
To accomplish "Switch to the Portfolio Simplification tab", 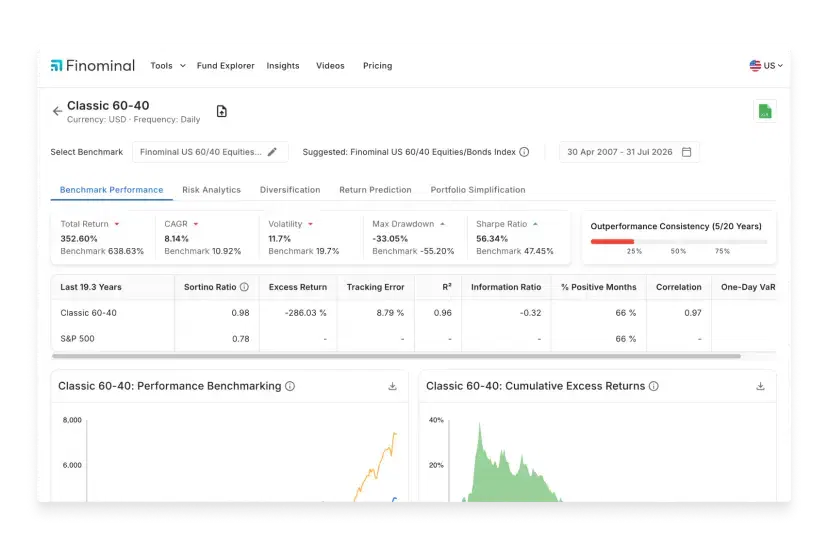I will [x=478, y=190].
